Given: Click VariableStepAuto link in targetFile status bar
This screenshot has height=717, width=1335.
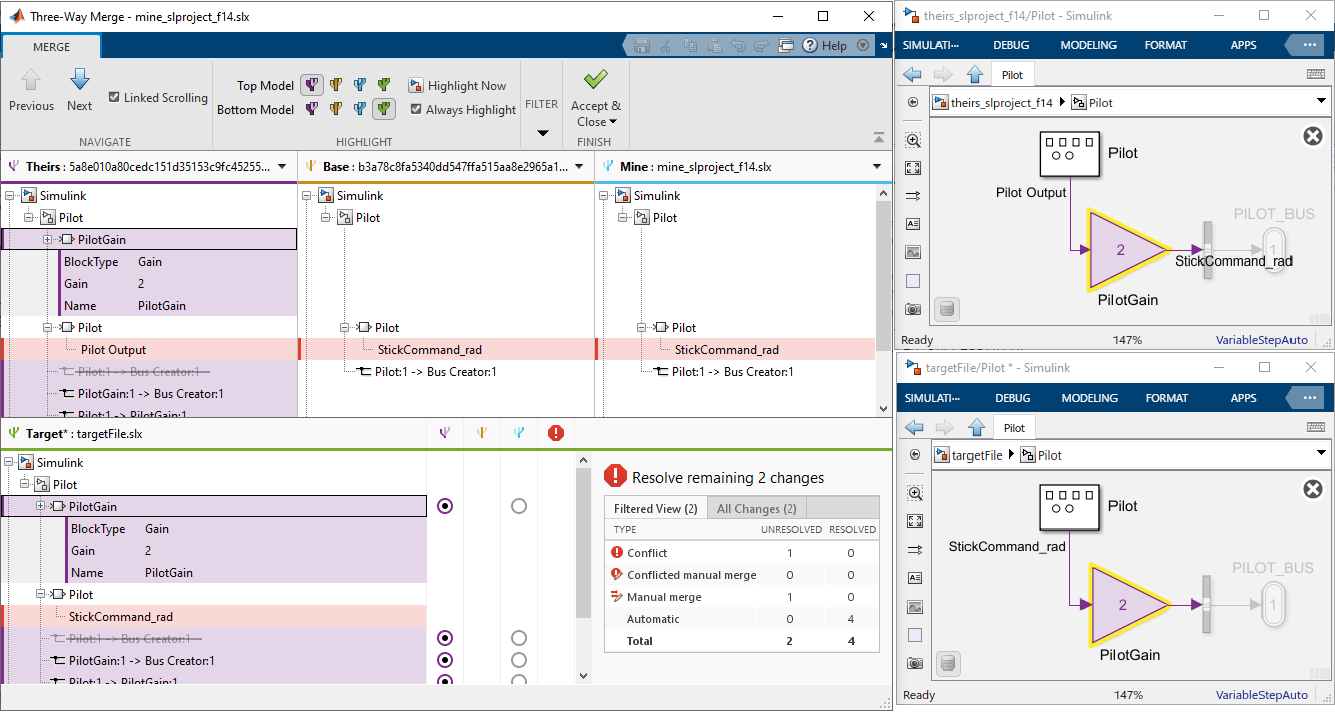Looking at the screenshot, I should coord(1261,695).
